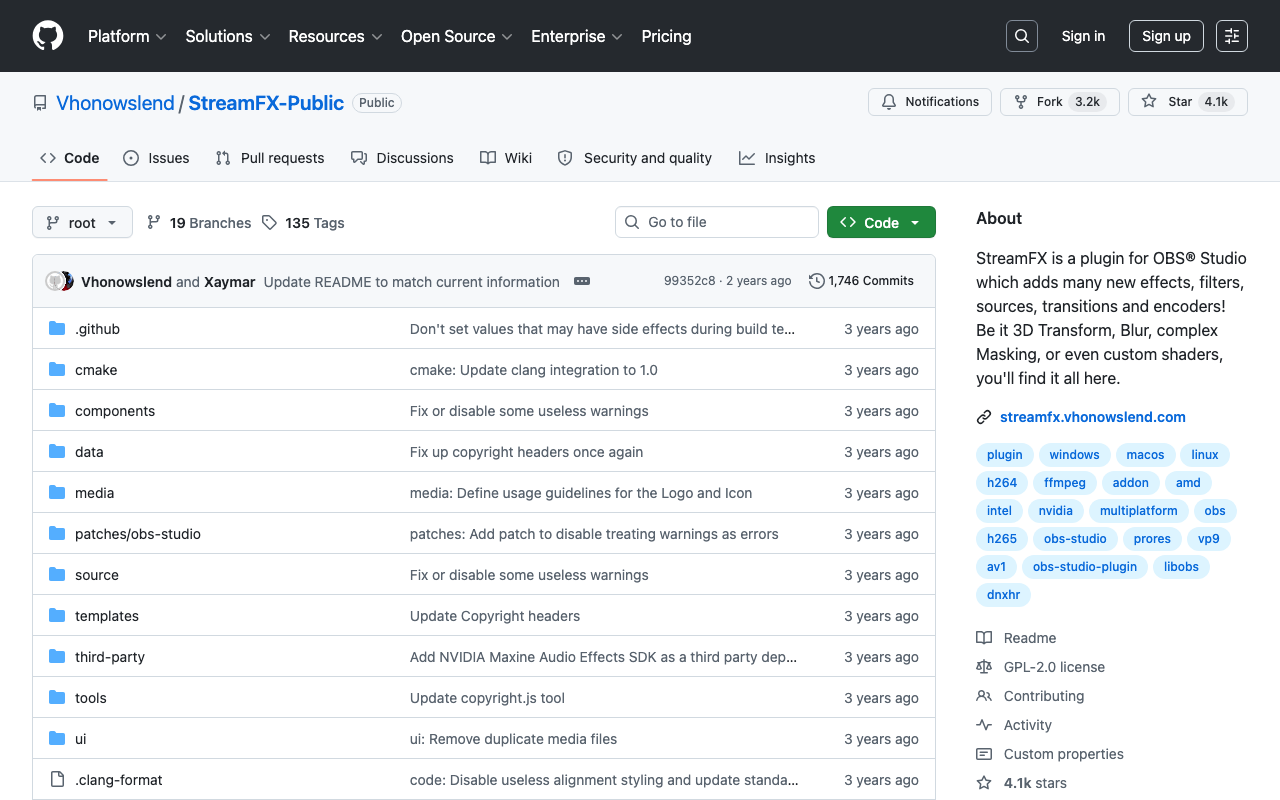
Task: Open the Vhonowslend owner profile link
Action: point(115,103)
